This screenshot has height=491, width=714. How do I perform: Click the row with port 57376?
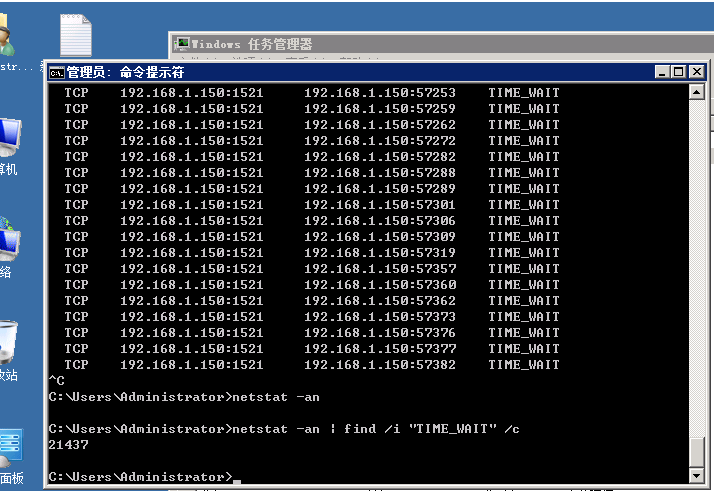[x=311, y=332]
